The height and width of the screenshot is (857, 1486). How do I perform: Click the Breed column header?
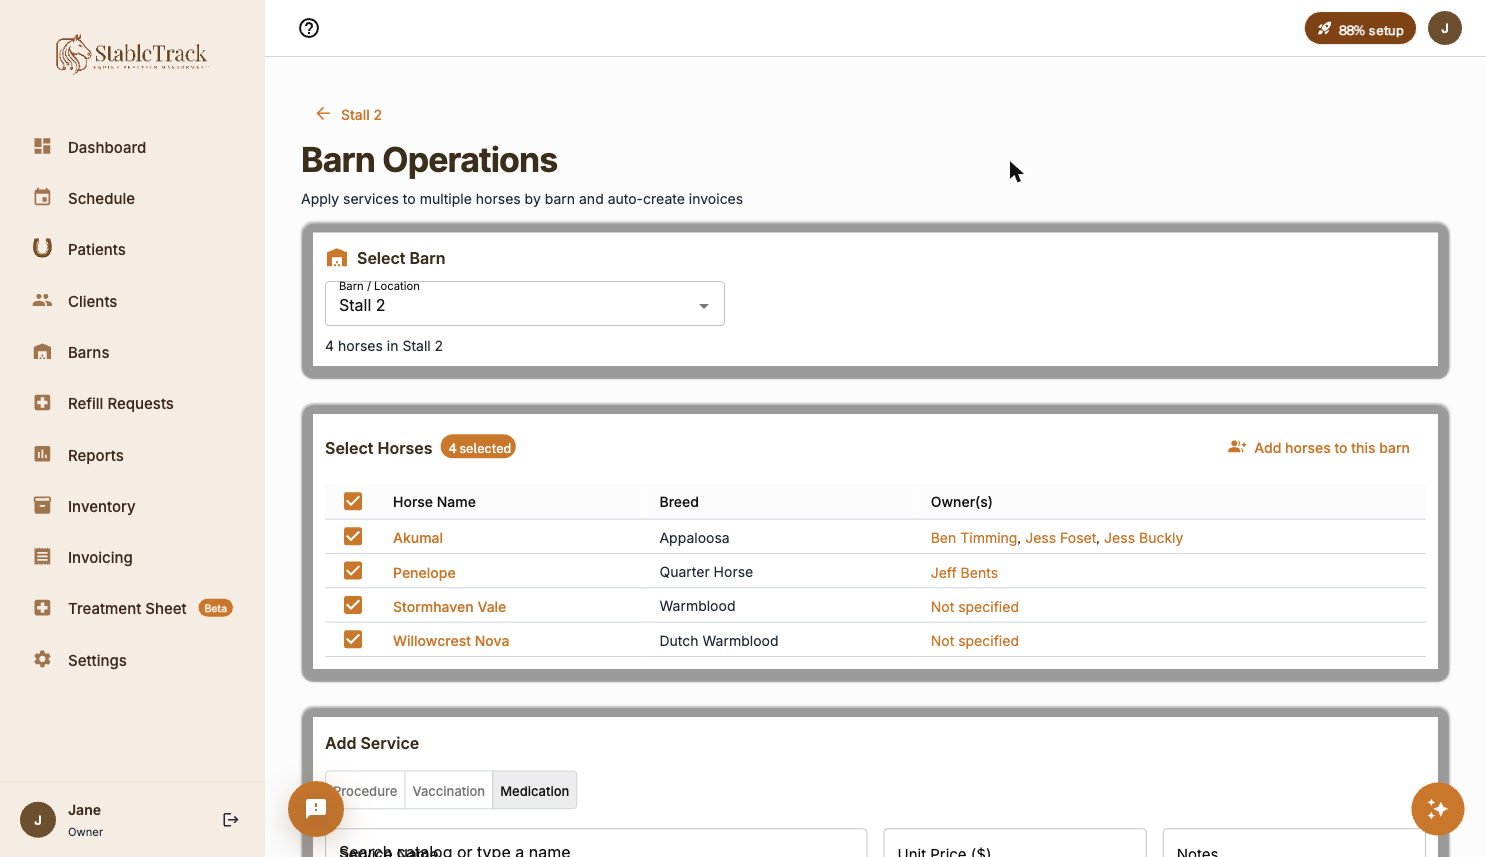(679, 502)
